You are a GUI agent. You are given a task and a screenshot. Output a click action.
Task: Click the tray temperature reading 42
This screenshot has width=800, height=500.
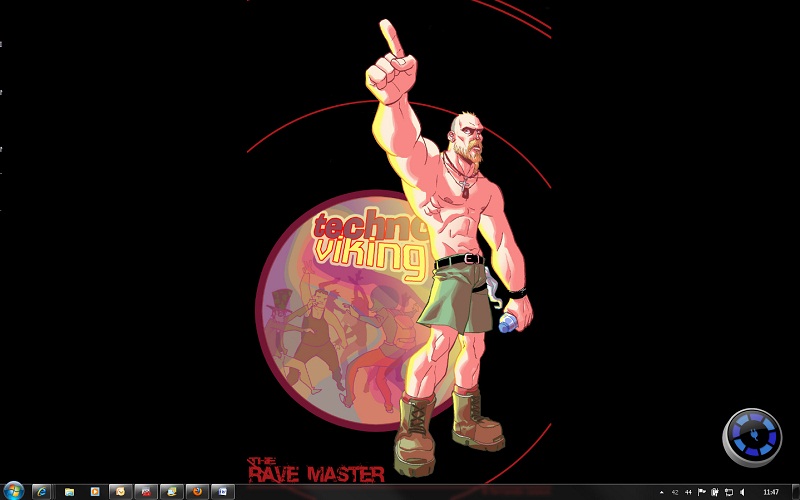tap(675, 492)
